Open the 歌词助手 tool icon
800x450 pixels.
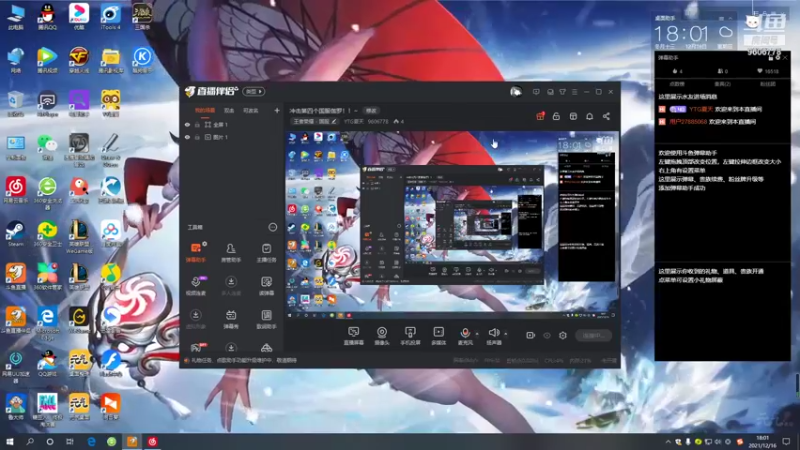266,318
